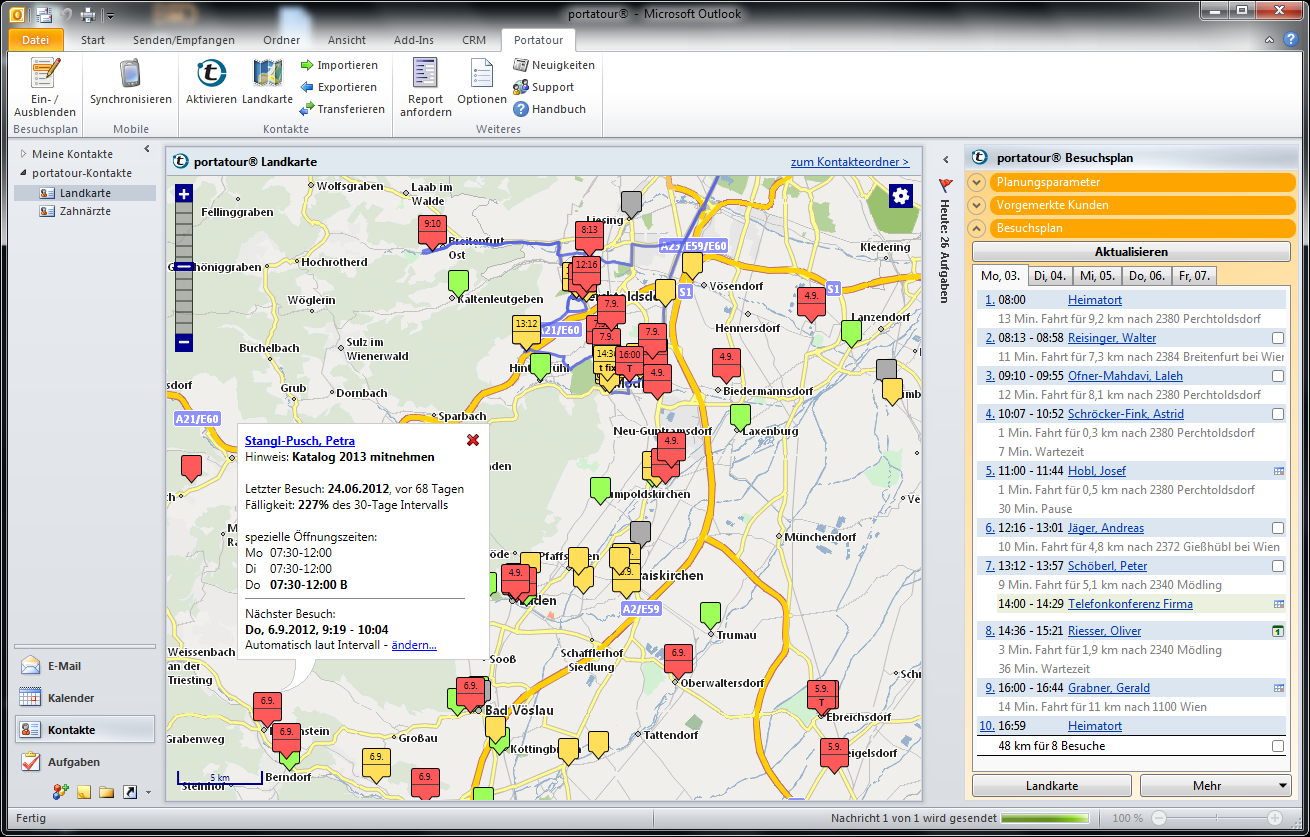This screenshot has width=1310, height=837.
Task: Select Landkarte in the folder tree
Action: tap(85, 192)
